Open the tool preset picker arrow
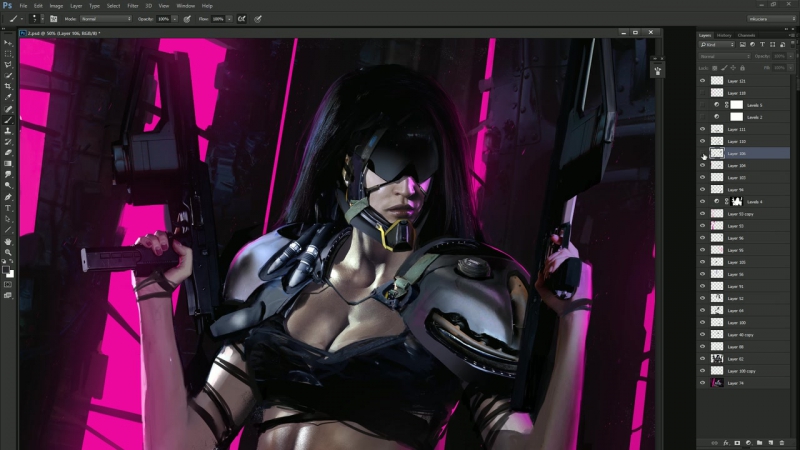Image resolution: width=800 pixels, height=450 pixels. tap(21, 19)
